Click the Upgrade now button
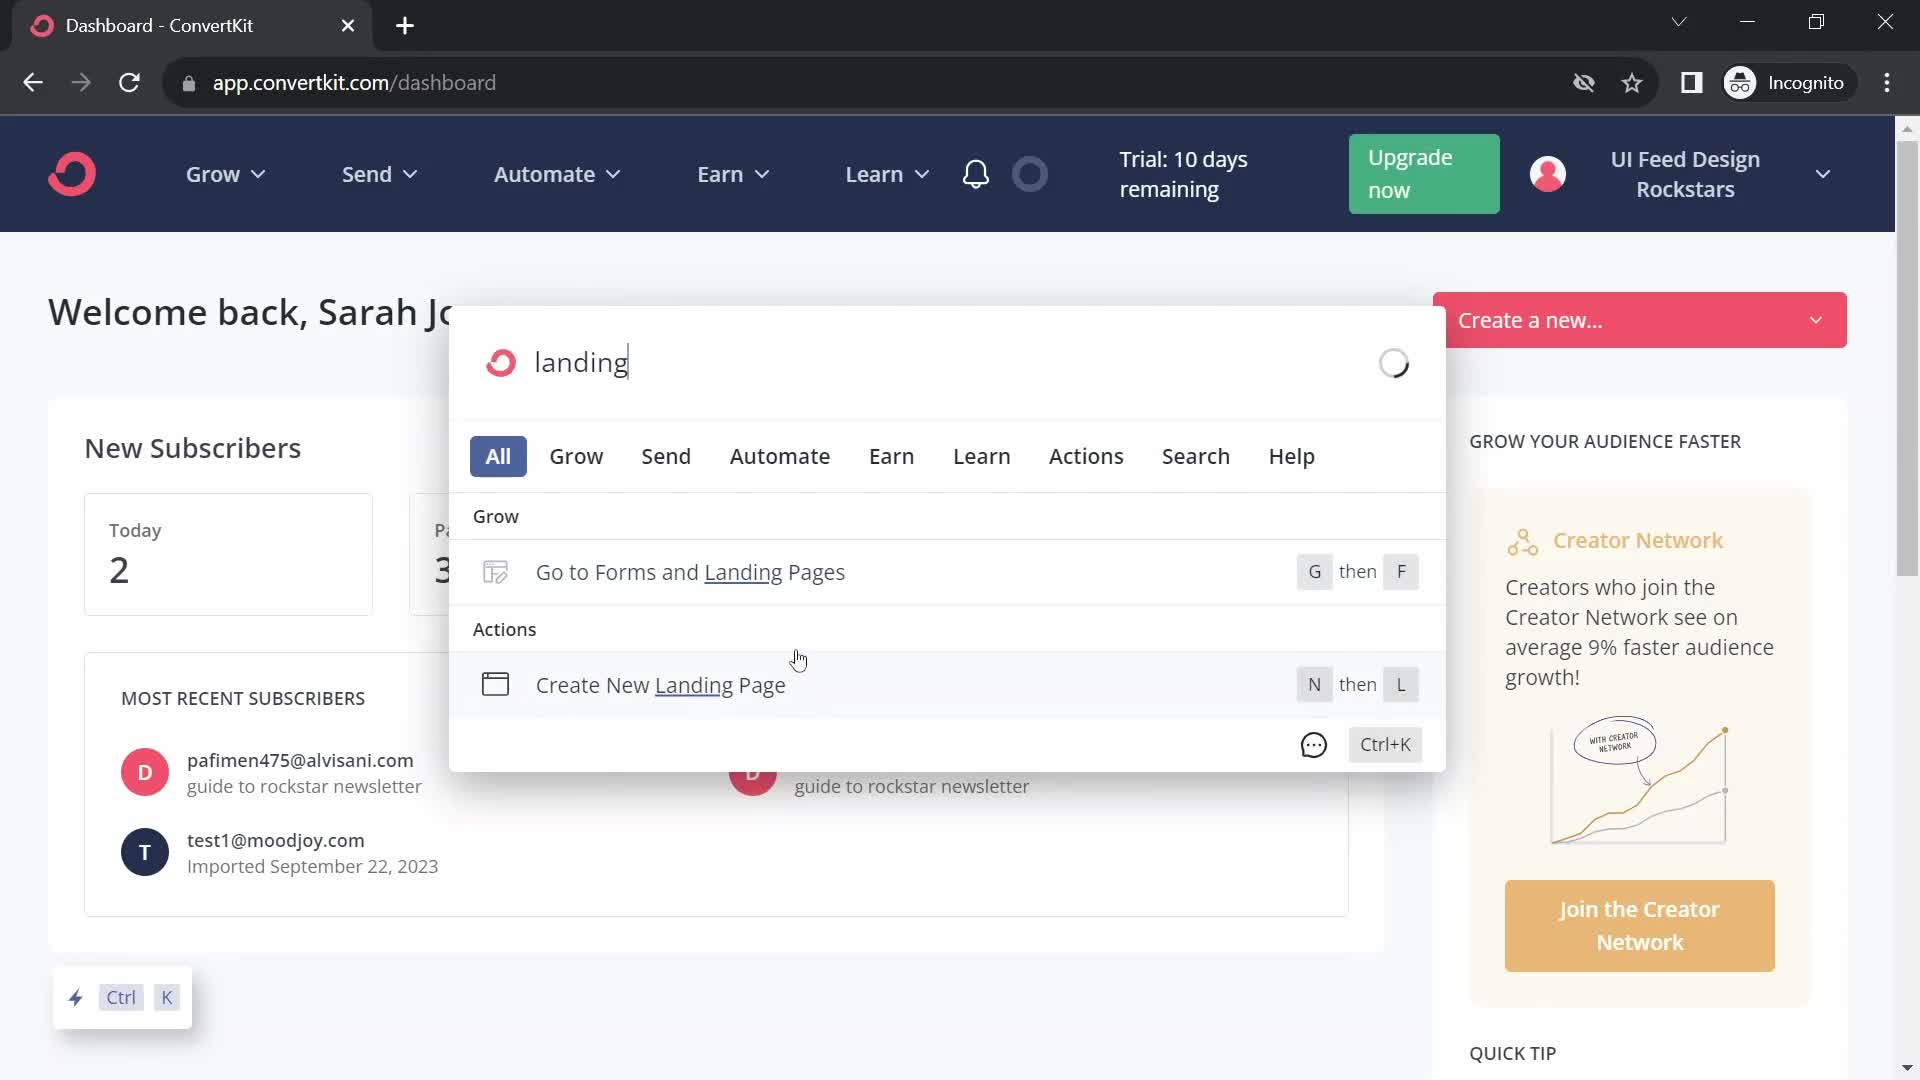 pos(1424,173)
